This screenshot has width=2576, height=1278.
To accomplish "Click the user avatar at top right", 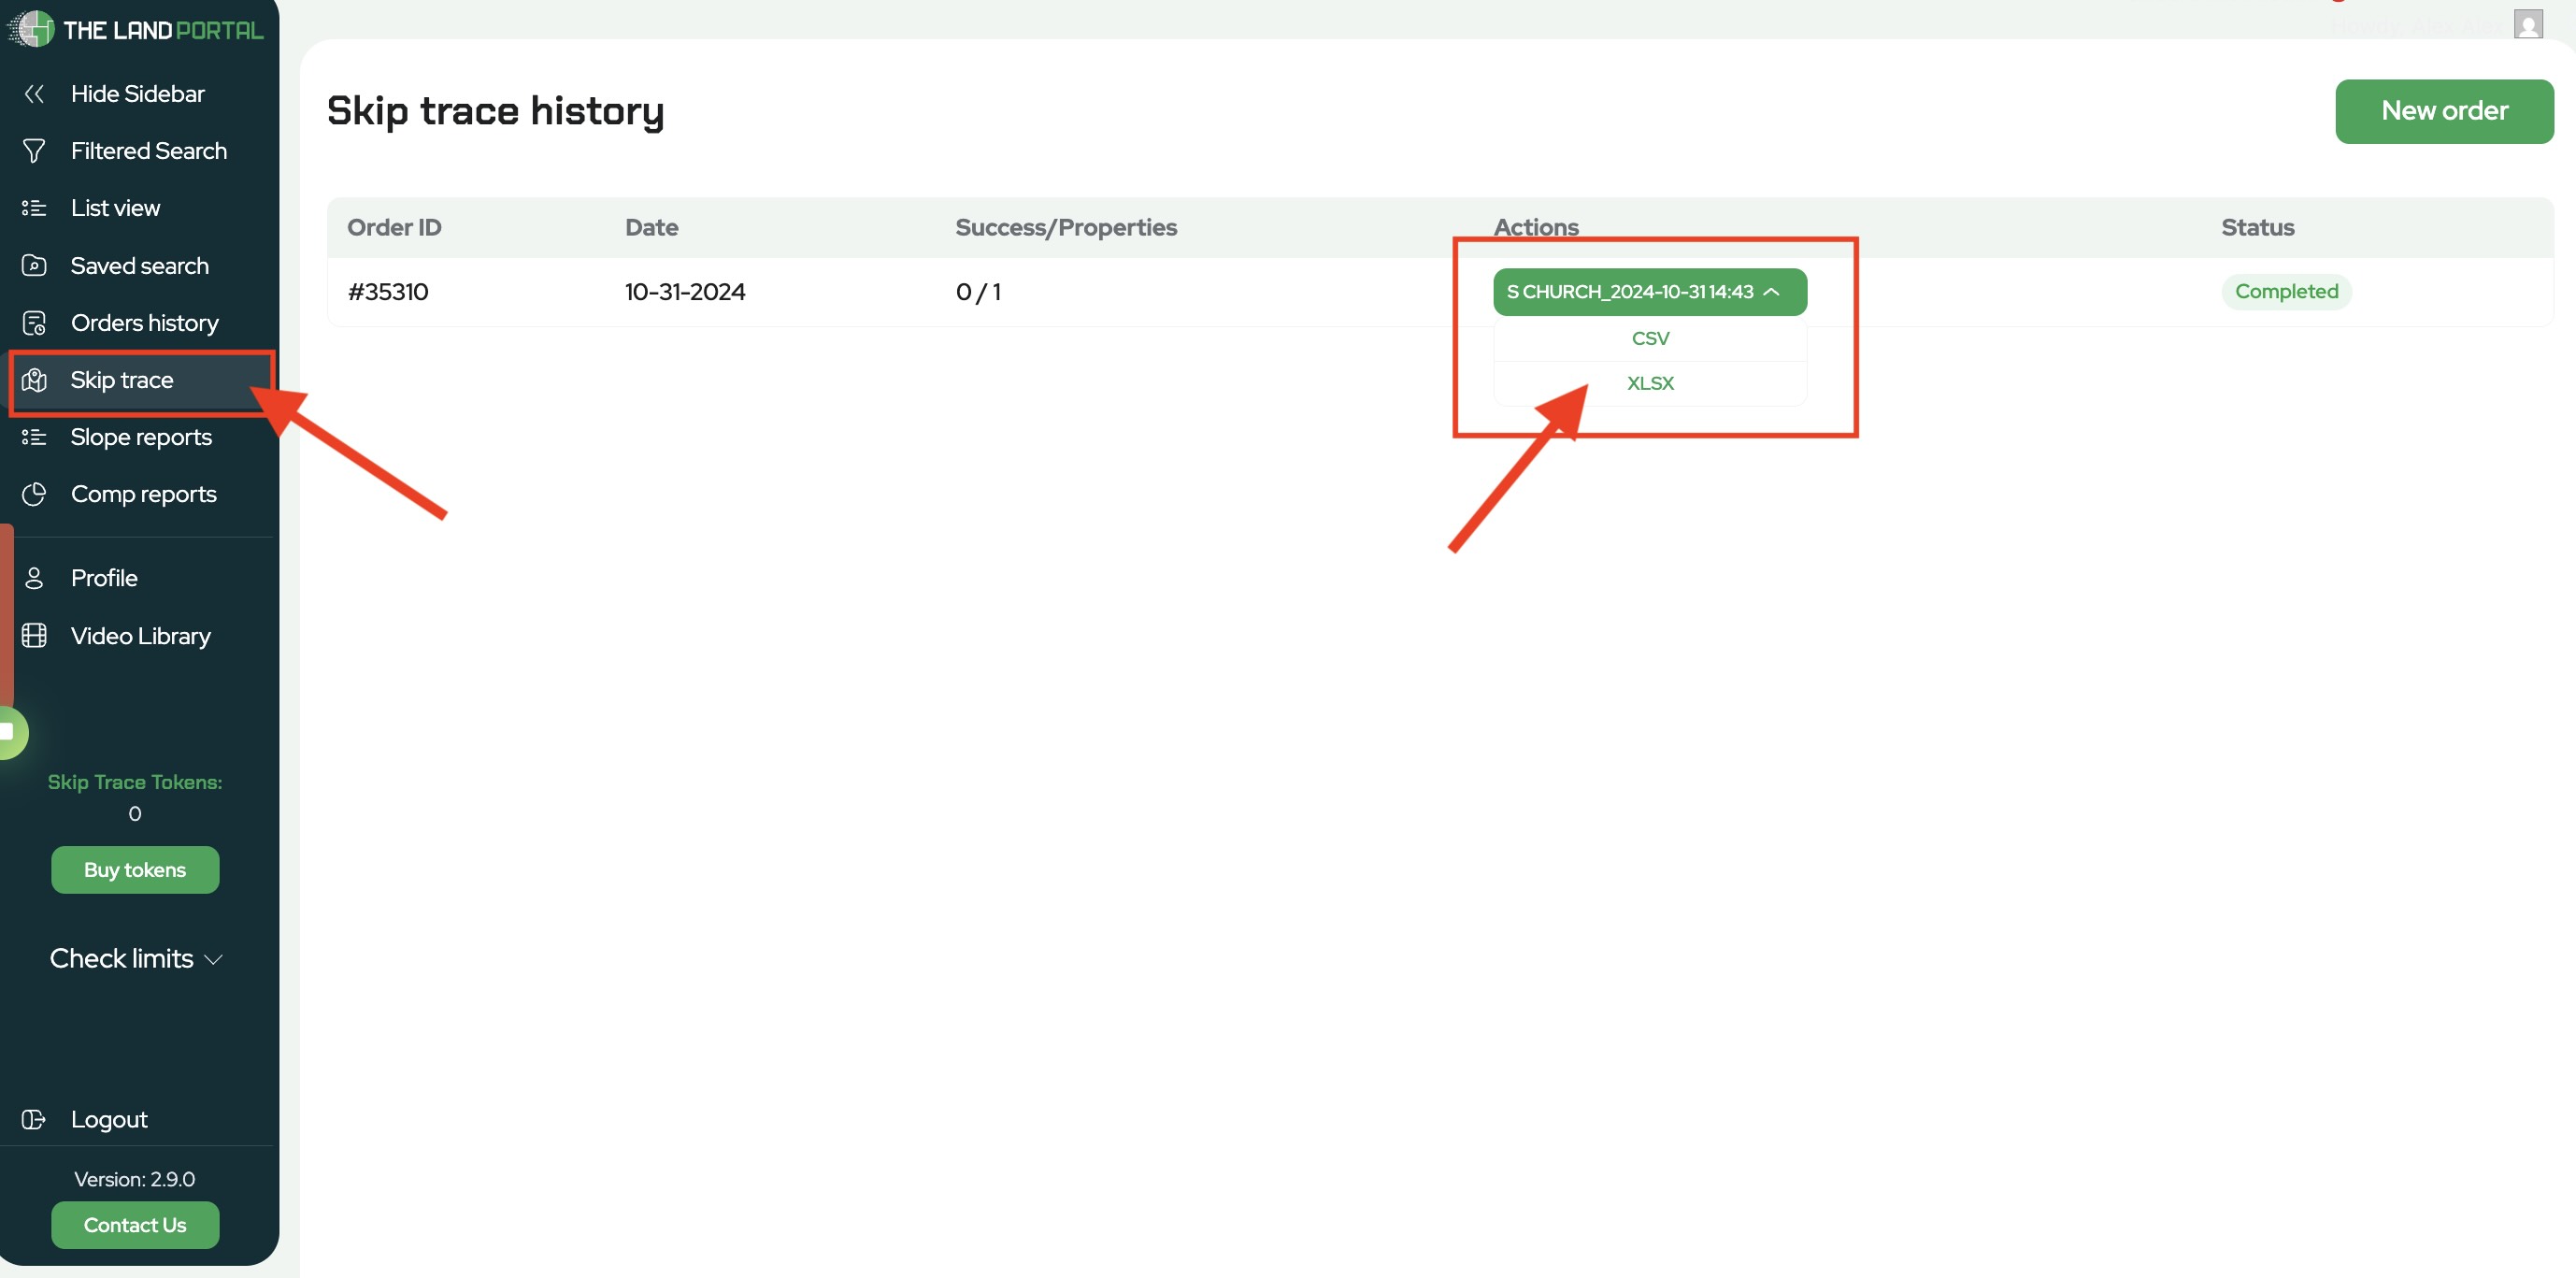I will (2527, 24).
